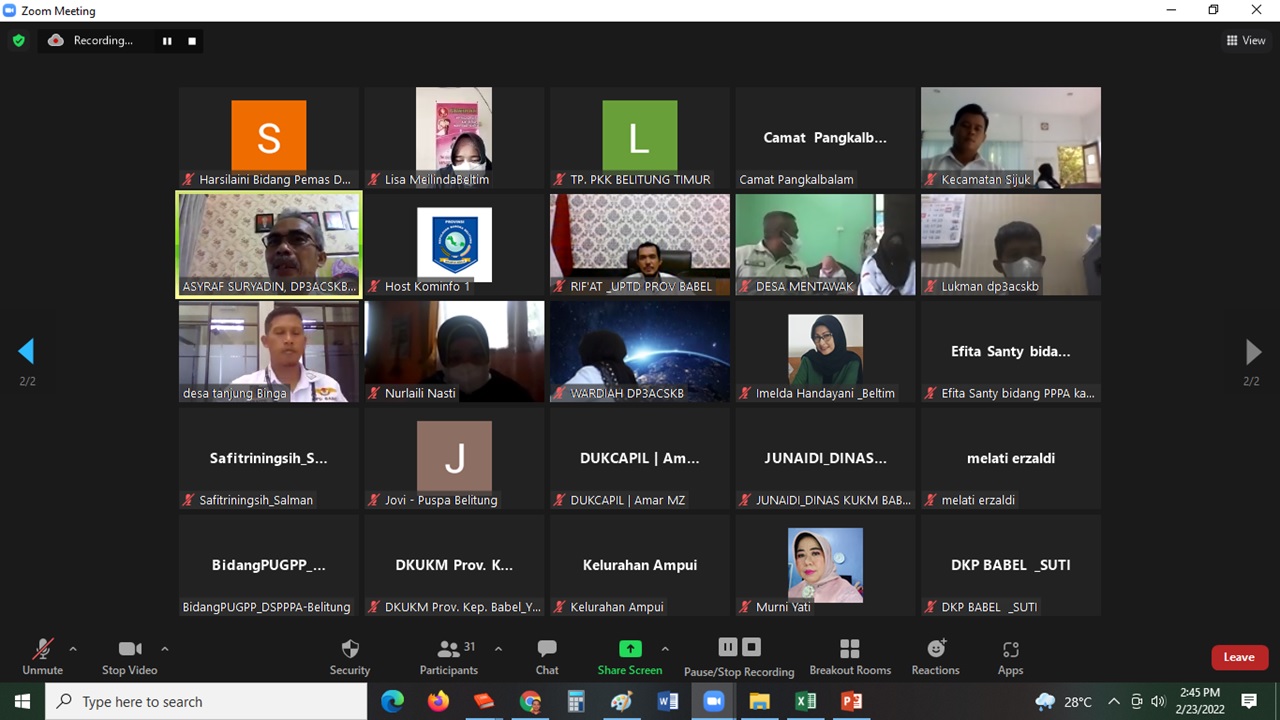Open the Participants panel
Viewport: 1280px width, 720px height.
[x=449, y=656]
